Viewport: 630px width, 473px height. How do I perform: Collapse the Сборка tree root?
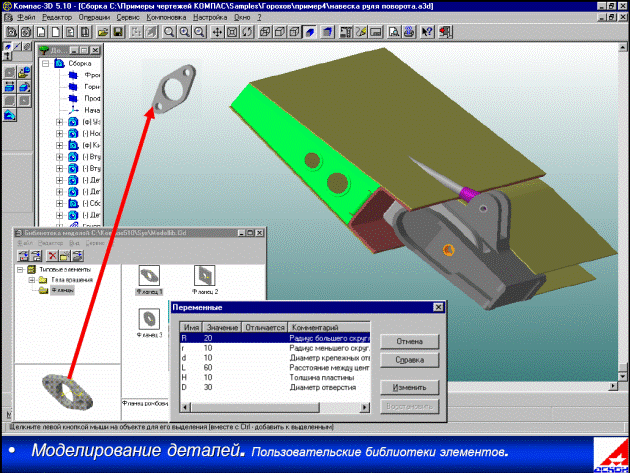[45, 63]
